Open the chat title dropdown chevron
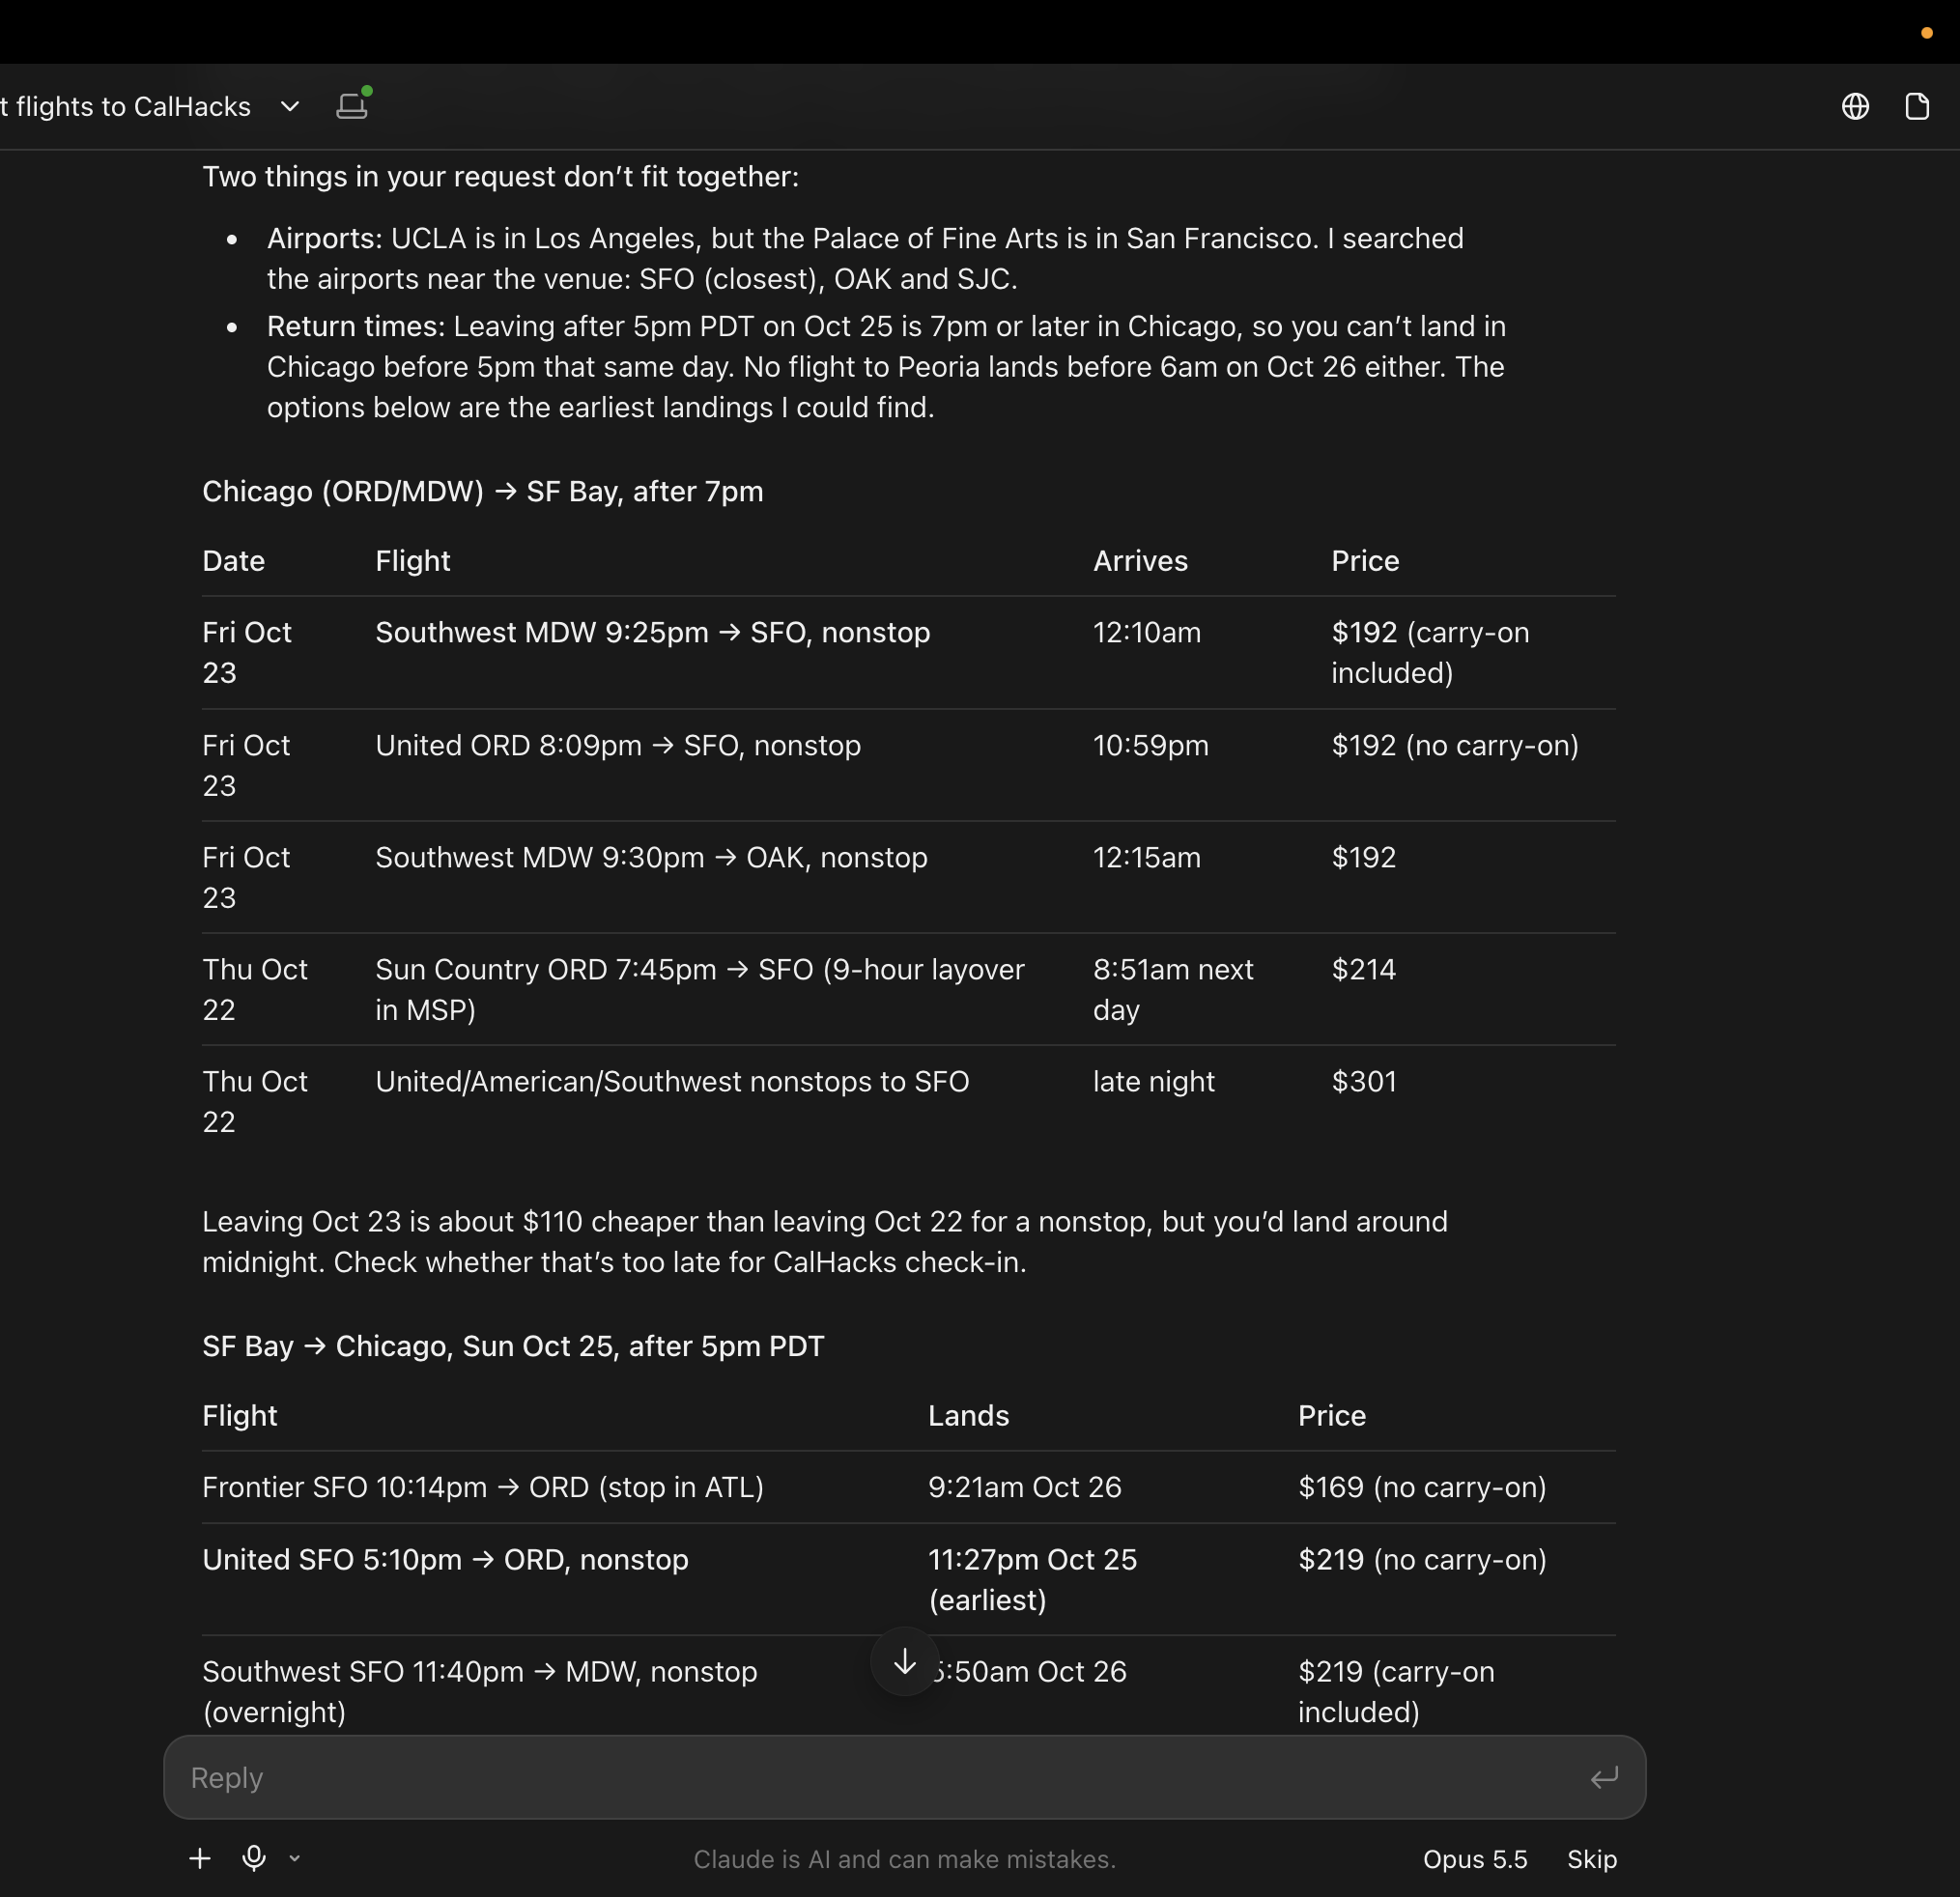Viewport: 1960px width, 1897px height. tap(290, 106)
